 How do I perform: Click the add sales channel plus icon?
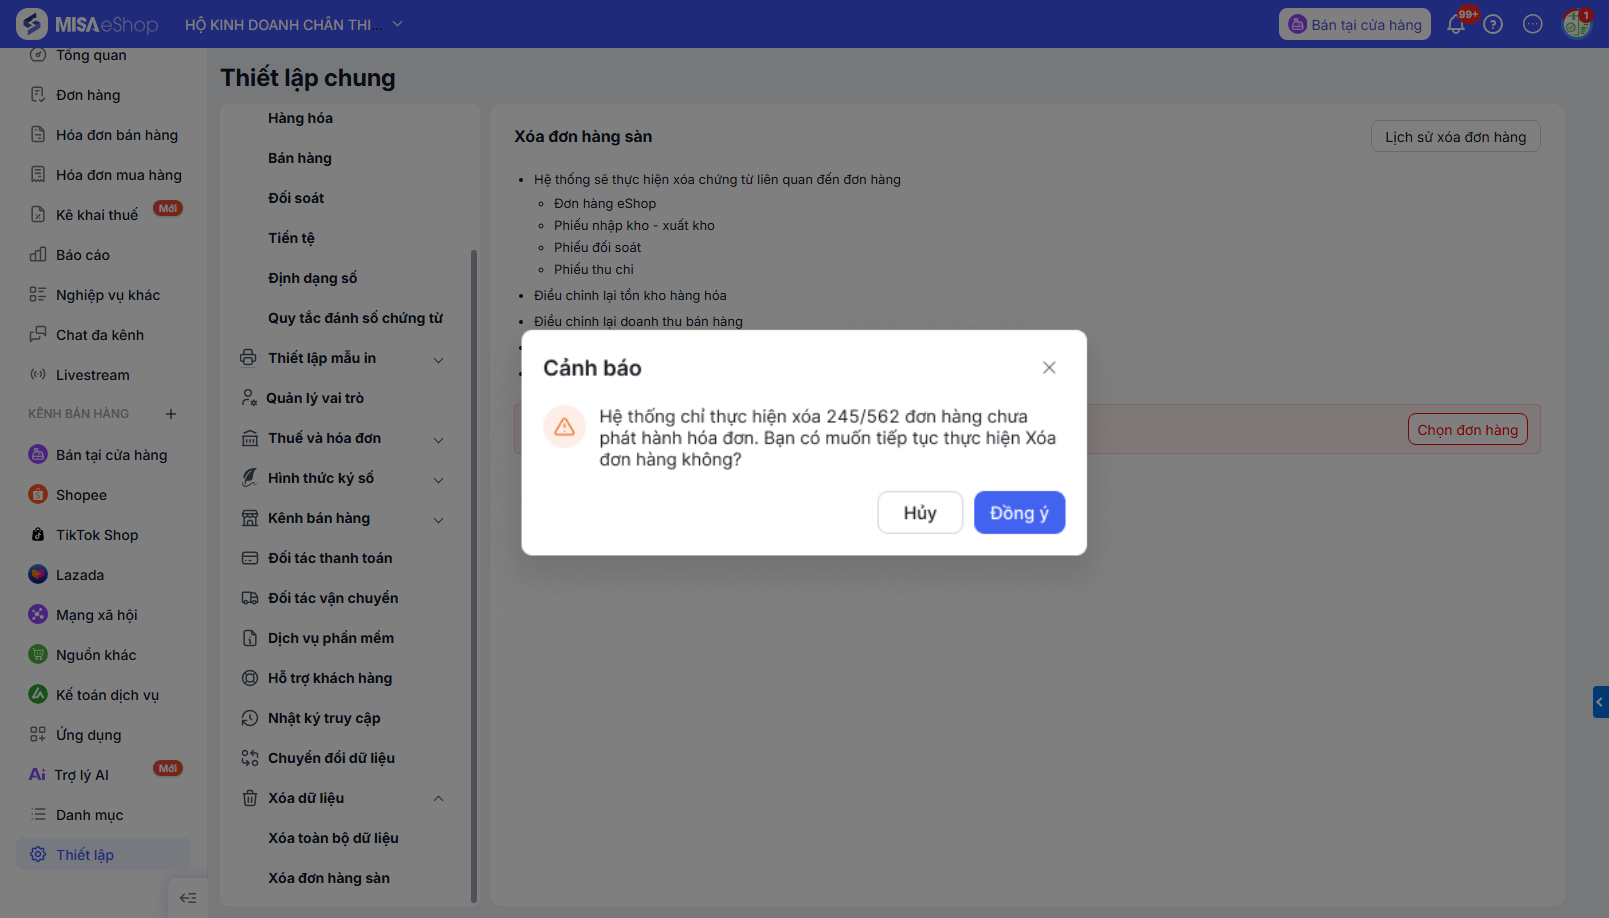[x=171, y=414]
